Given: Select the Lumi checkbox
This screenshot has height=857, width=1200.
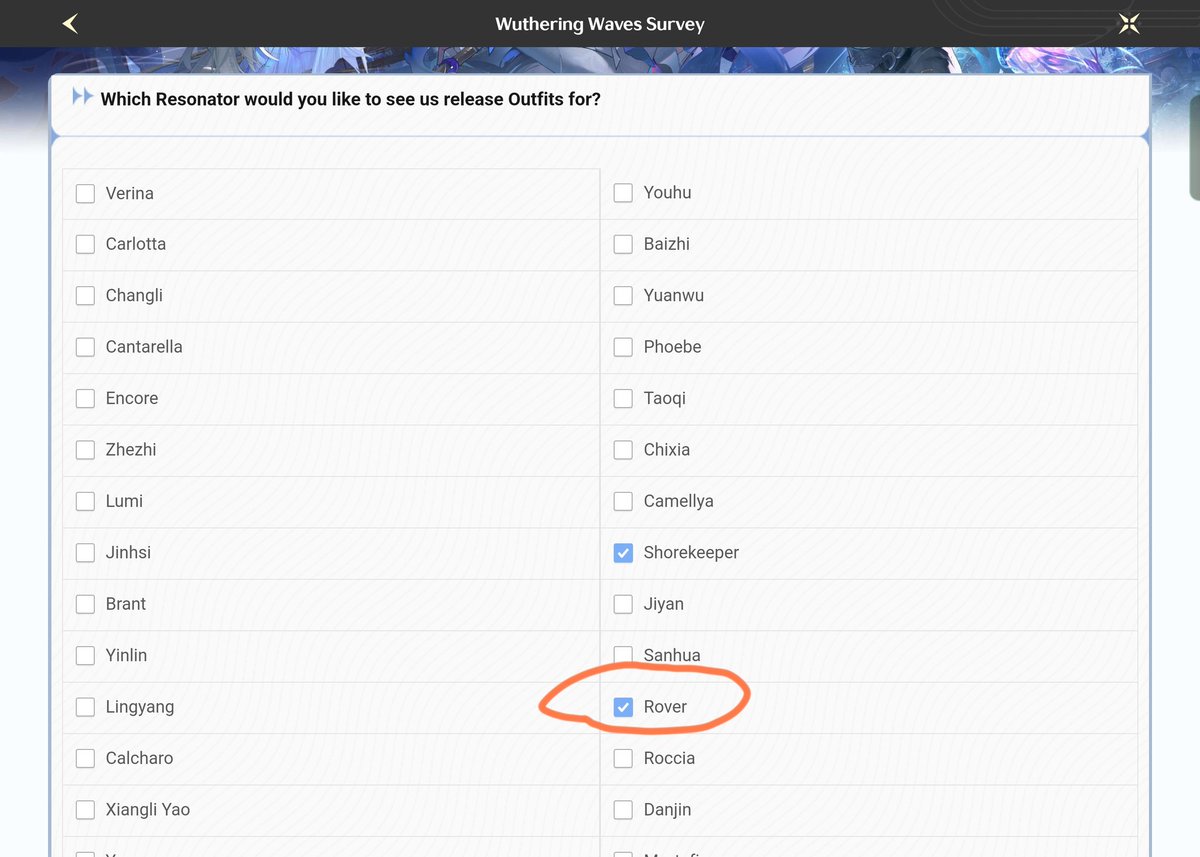Looking at the screenshot, I should pos(86,501).
